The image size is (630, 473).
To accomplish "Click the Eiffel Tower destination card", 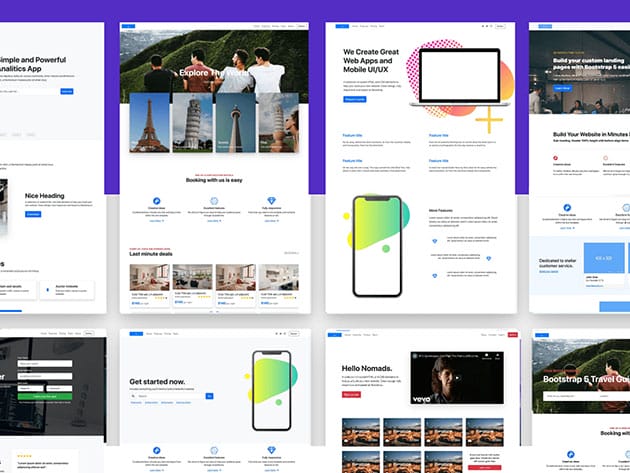I will pos(149,123).
